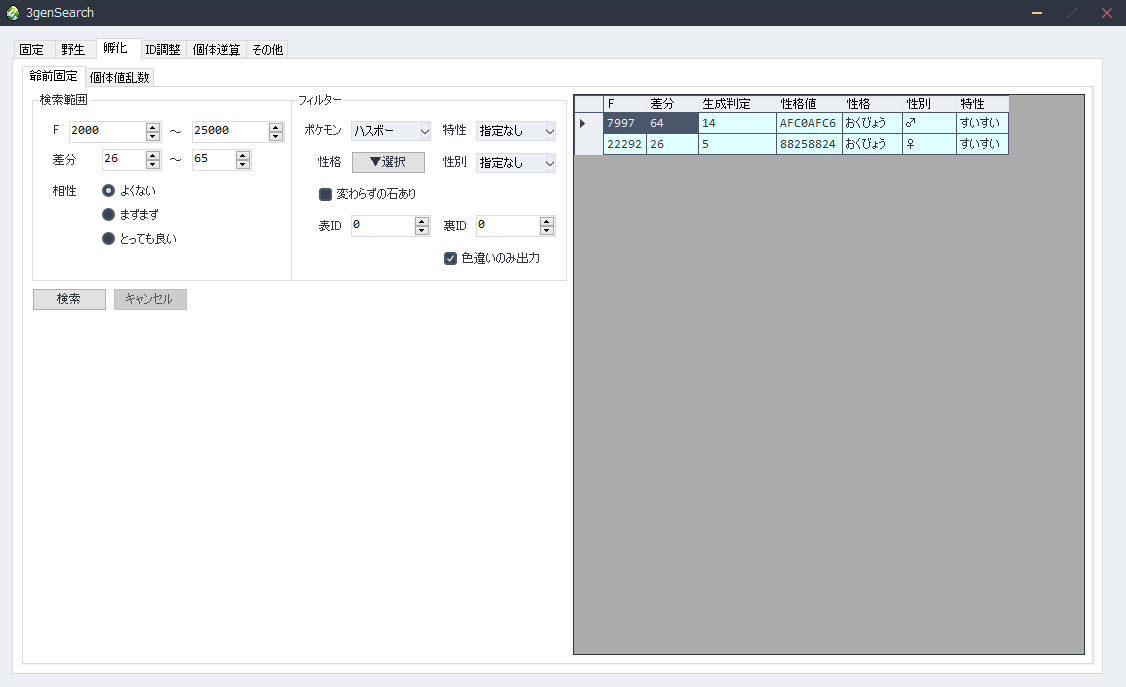Increment the 差分 lower value of 26
This screenshot has width=1126, height=687.
coord(151,156)
